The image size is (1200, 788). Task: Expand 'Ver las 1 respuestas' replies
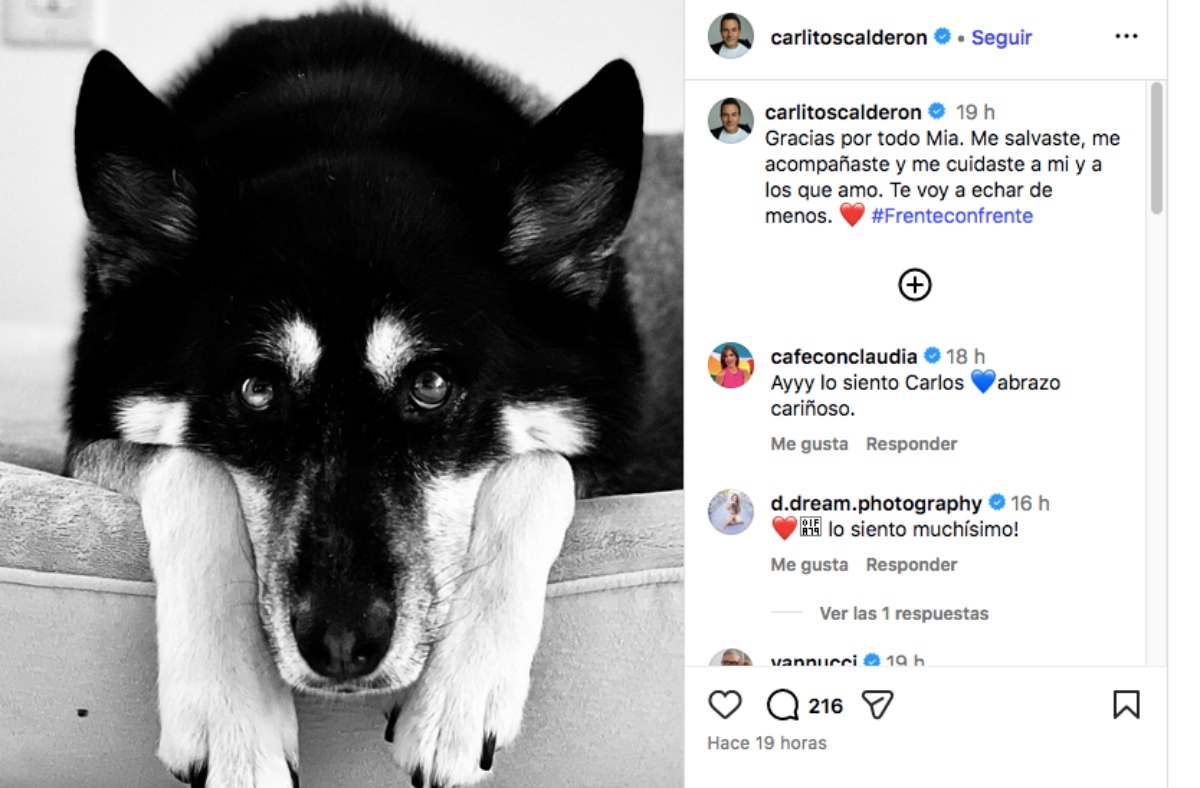click(x=903, y=613)
